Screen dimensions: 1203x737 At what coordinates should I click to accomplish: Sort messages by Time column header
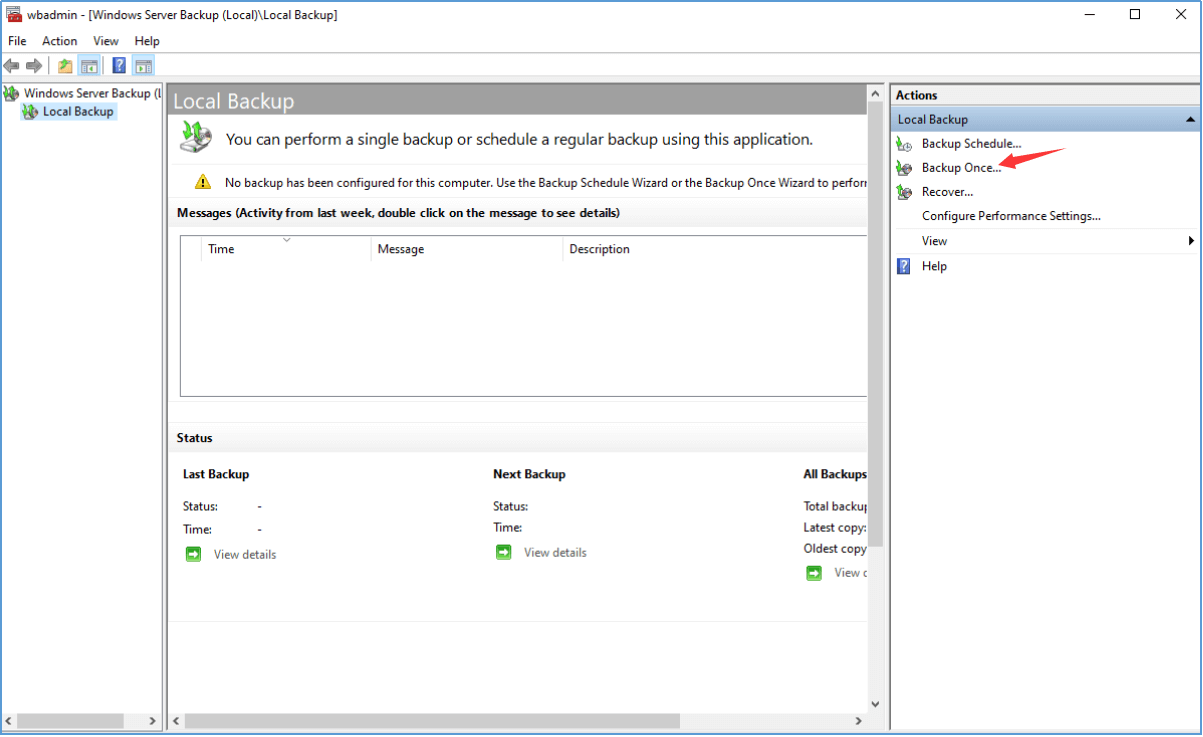pos(221,249)
